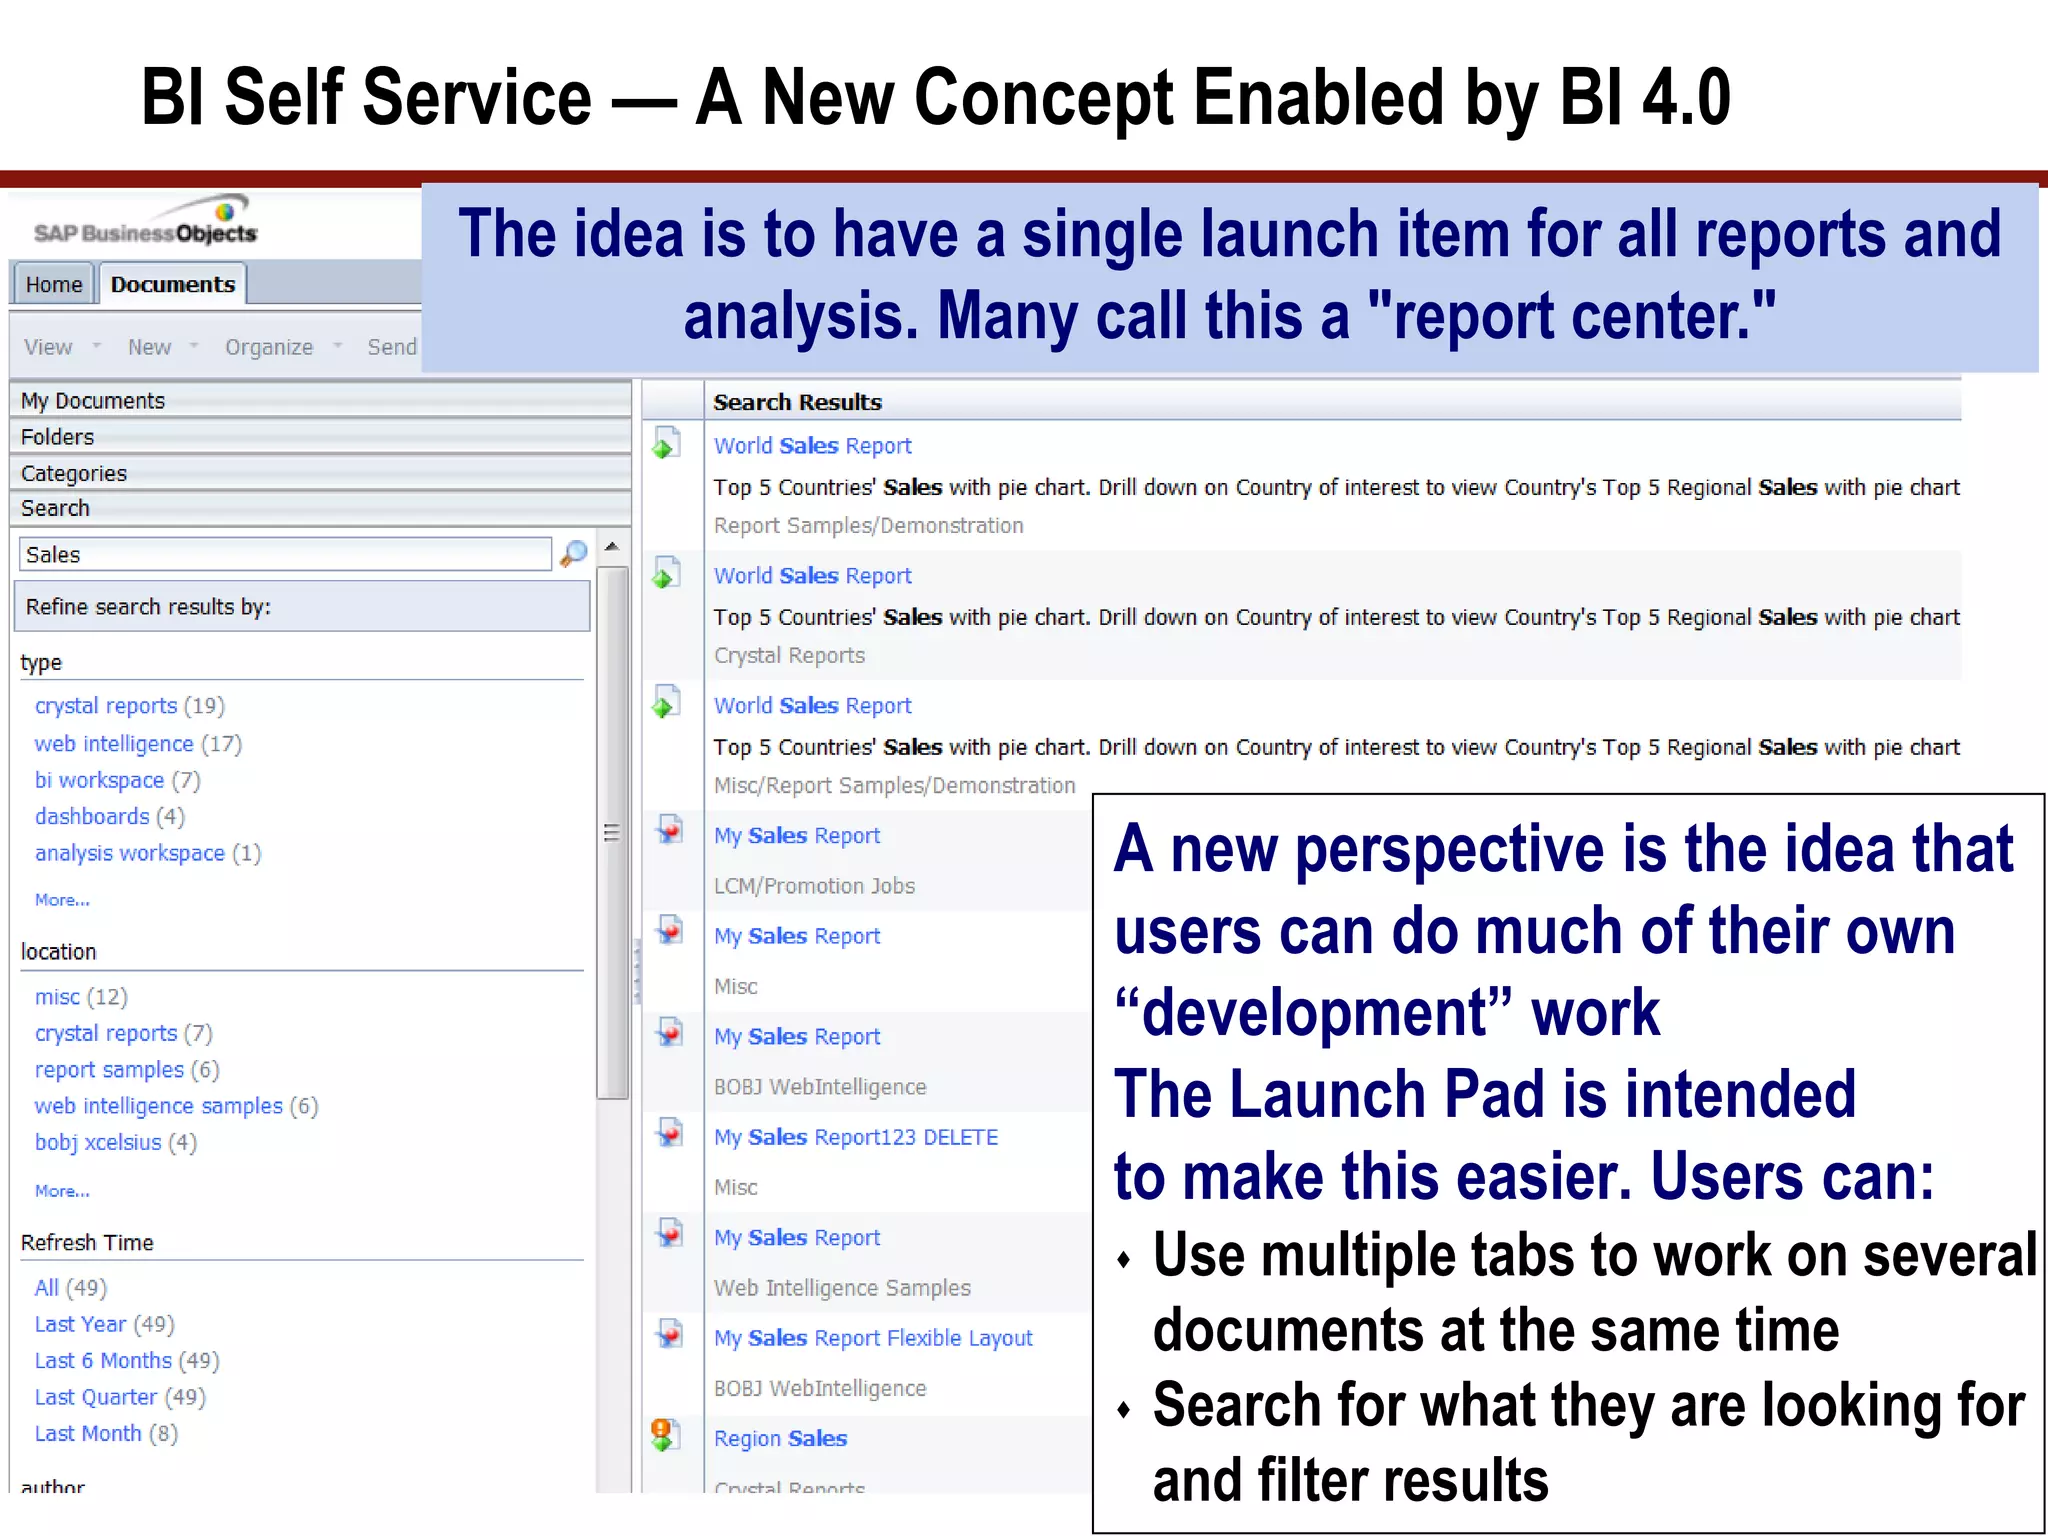Open the View dropdown menu
This screenshot has width=2048, height=1536.
(62, 347)
